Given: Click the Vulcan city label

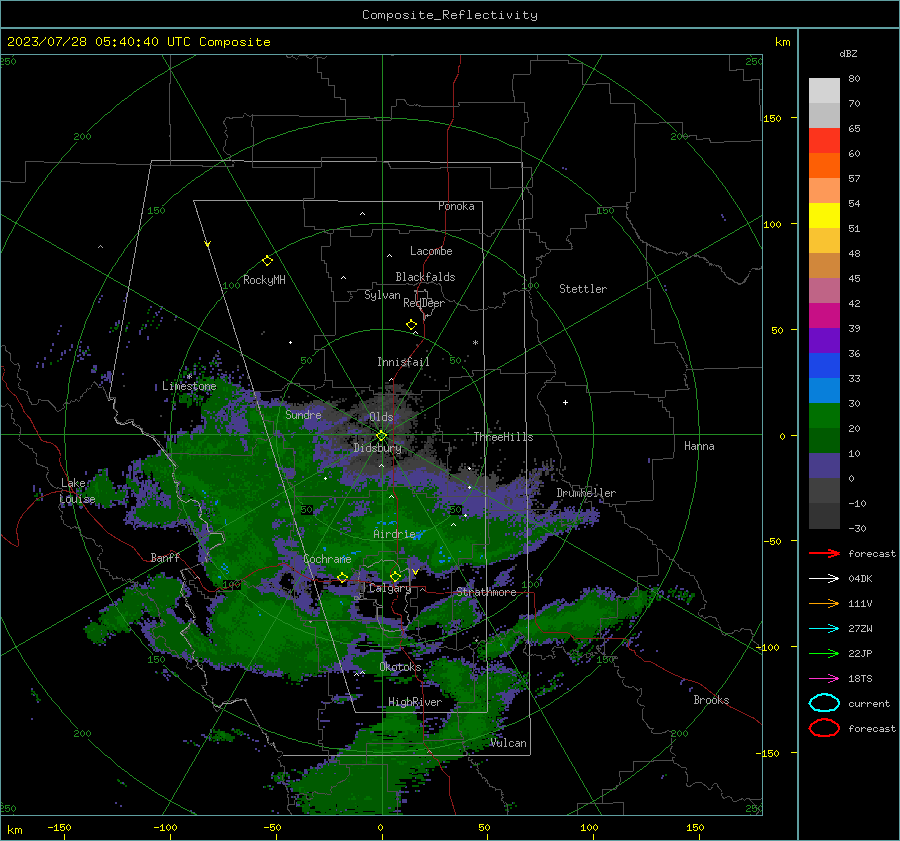Looking at the screenshot, I should (508, 743).
